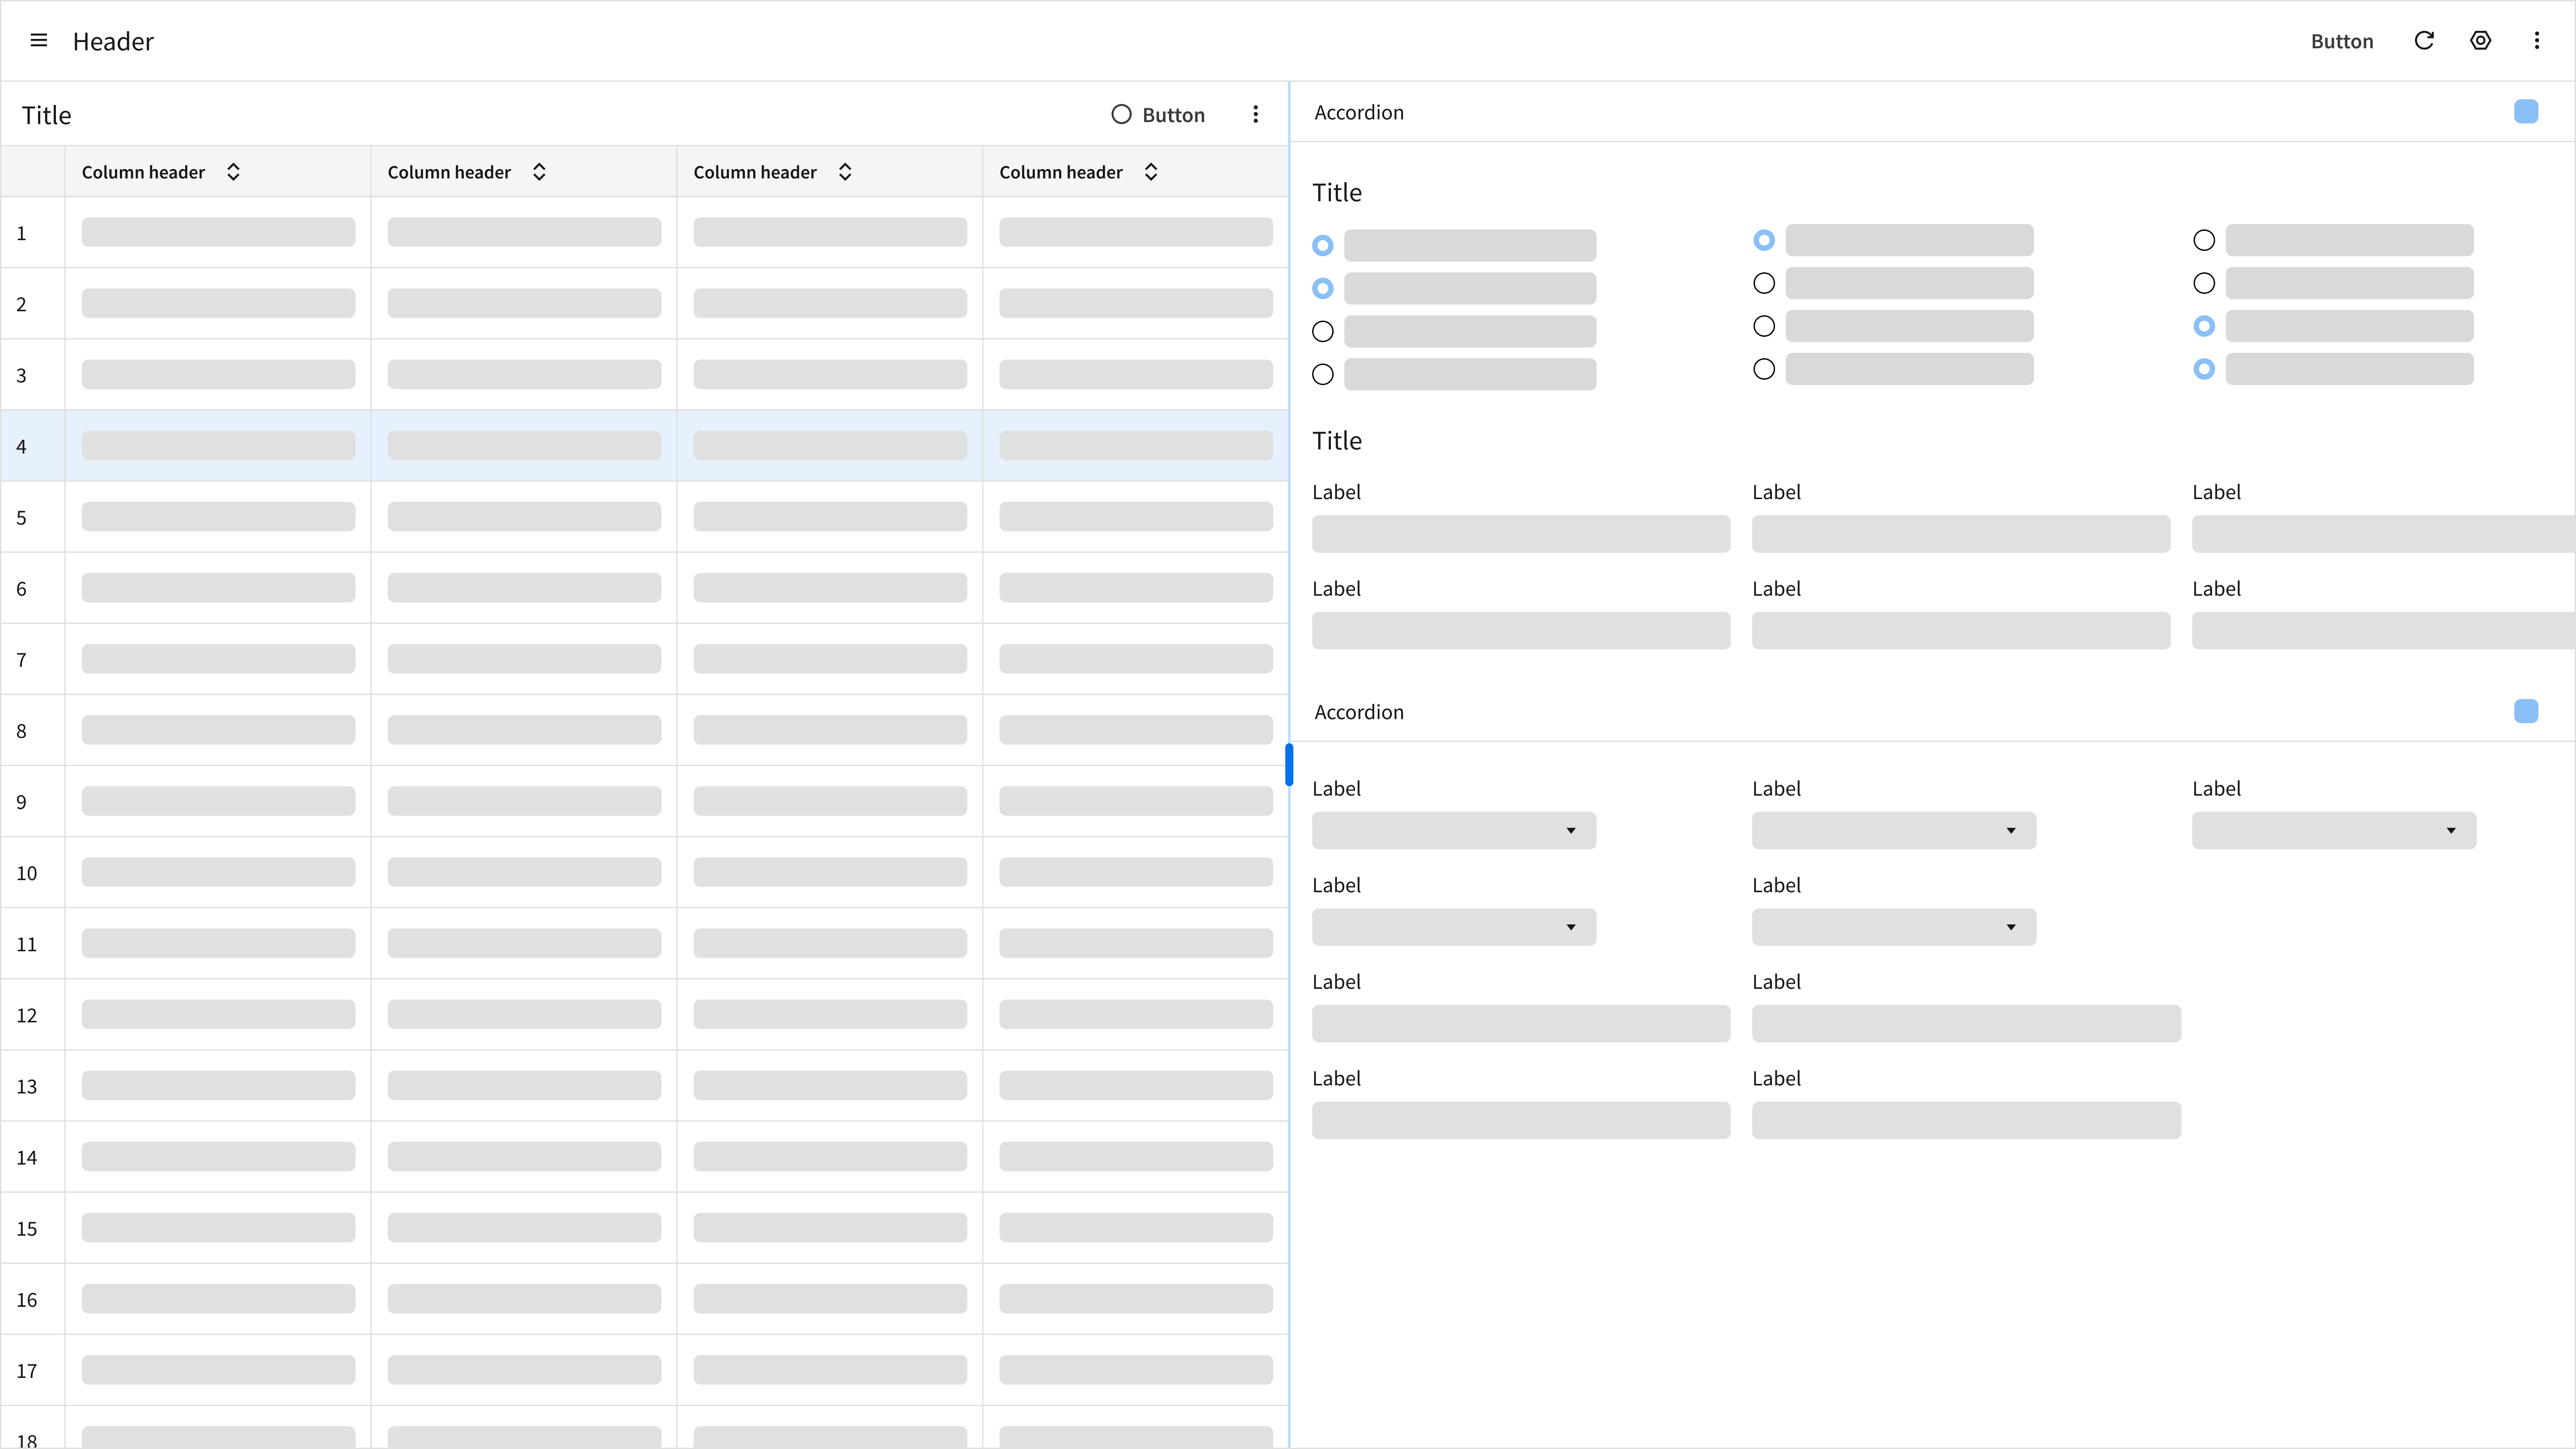Open the table Title kebab menu
2576x1449 pixels.
click(1255, 115)
